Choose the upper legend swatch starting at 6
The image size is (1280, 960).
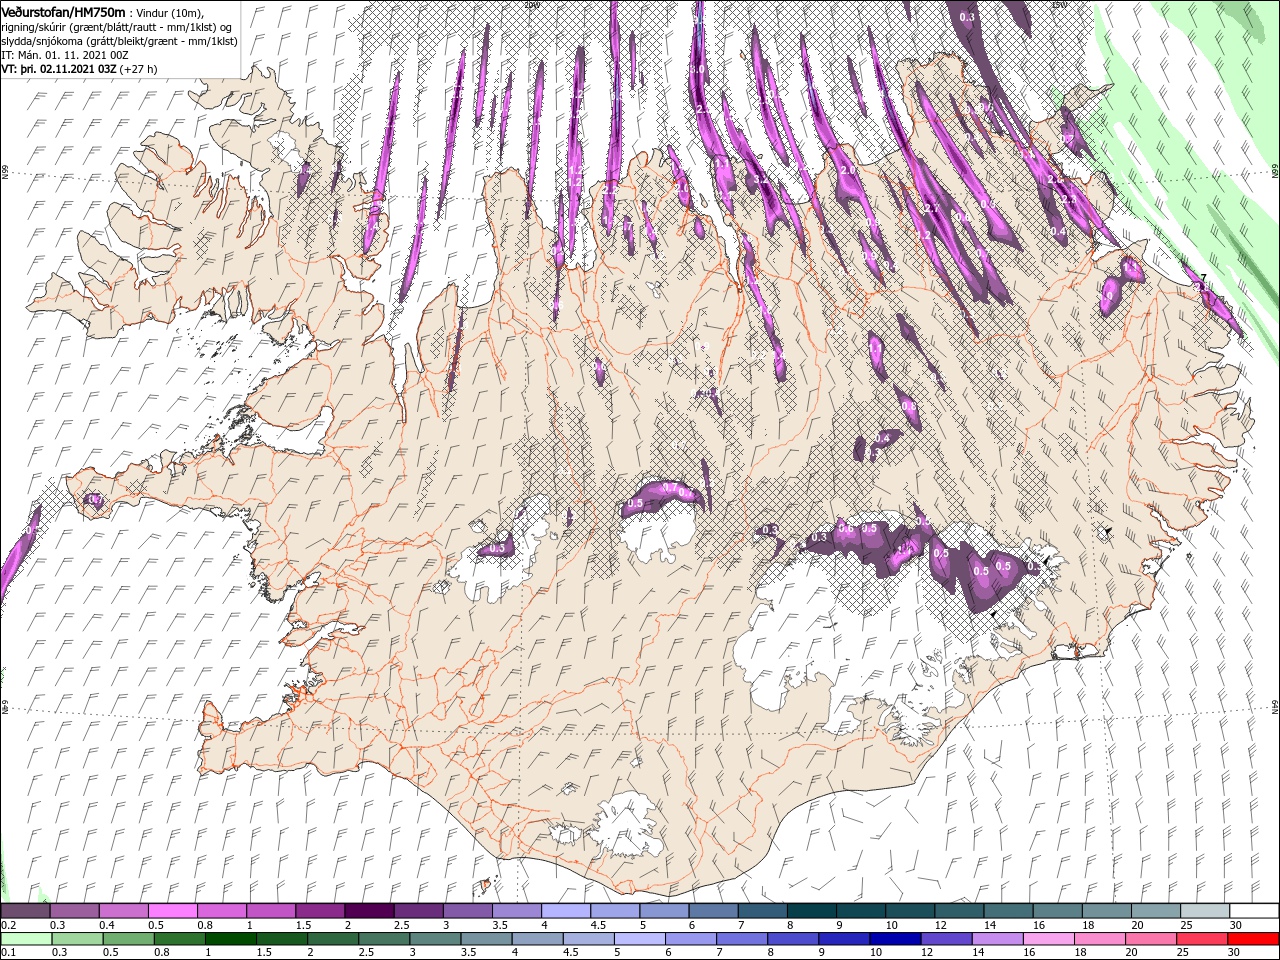(713, 911)
